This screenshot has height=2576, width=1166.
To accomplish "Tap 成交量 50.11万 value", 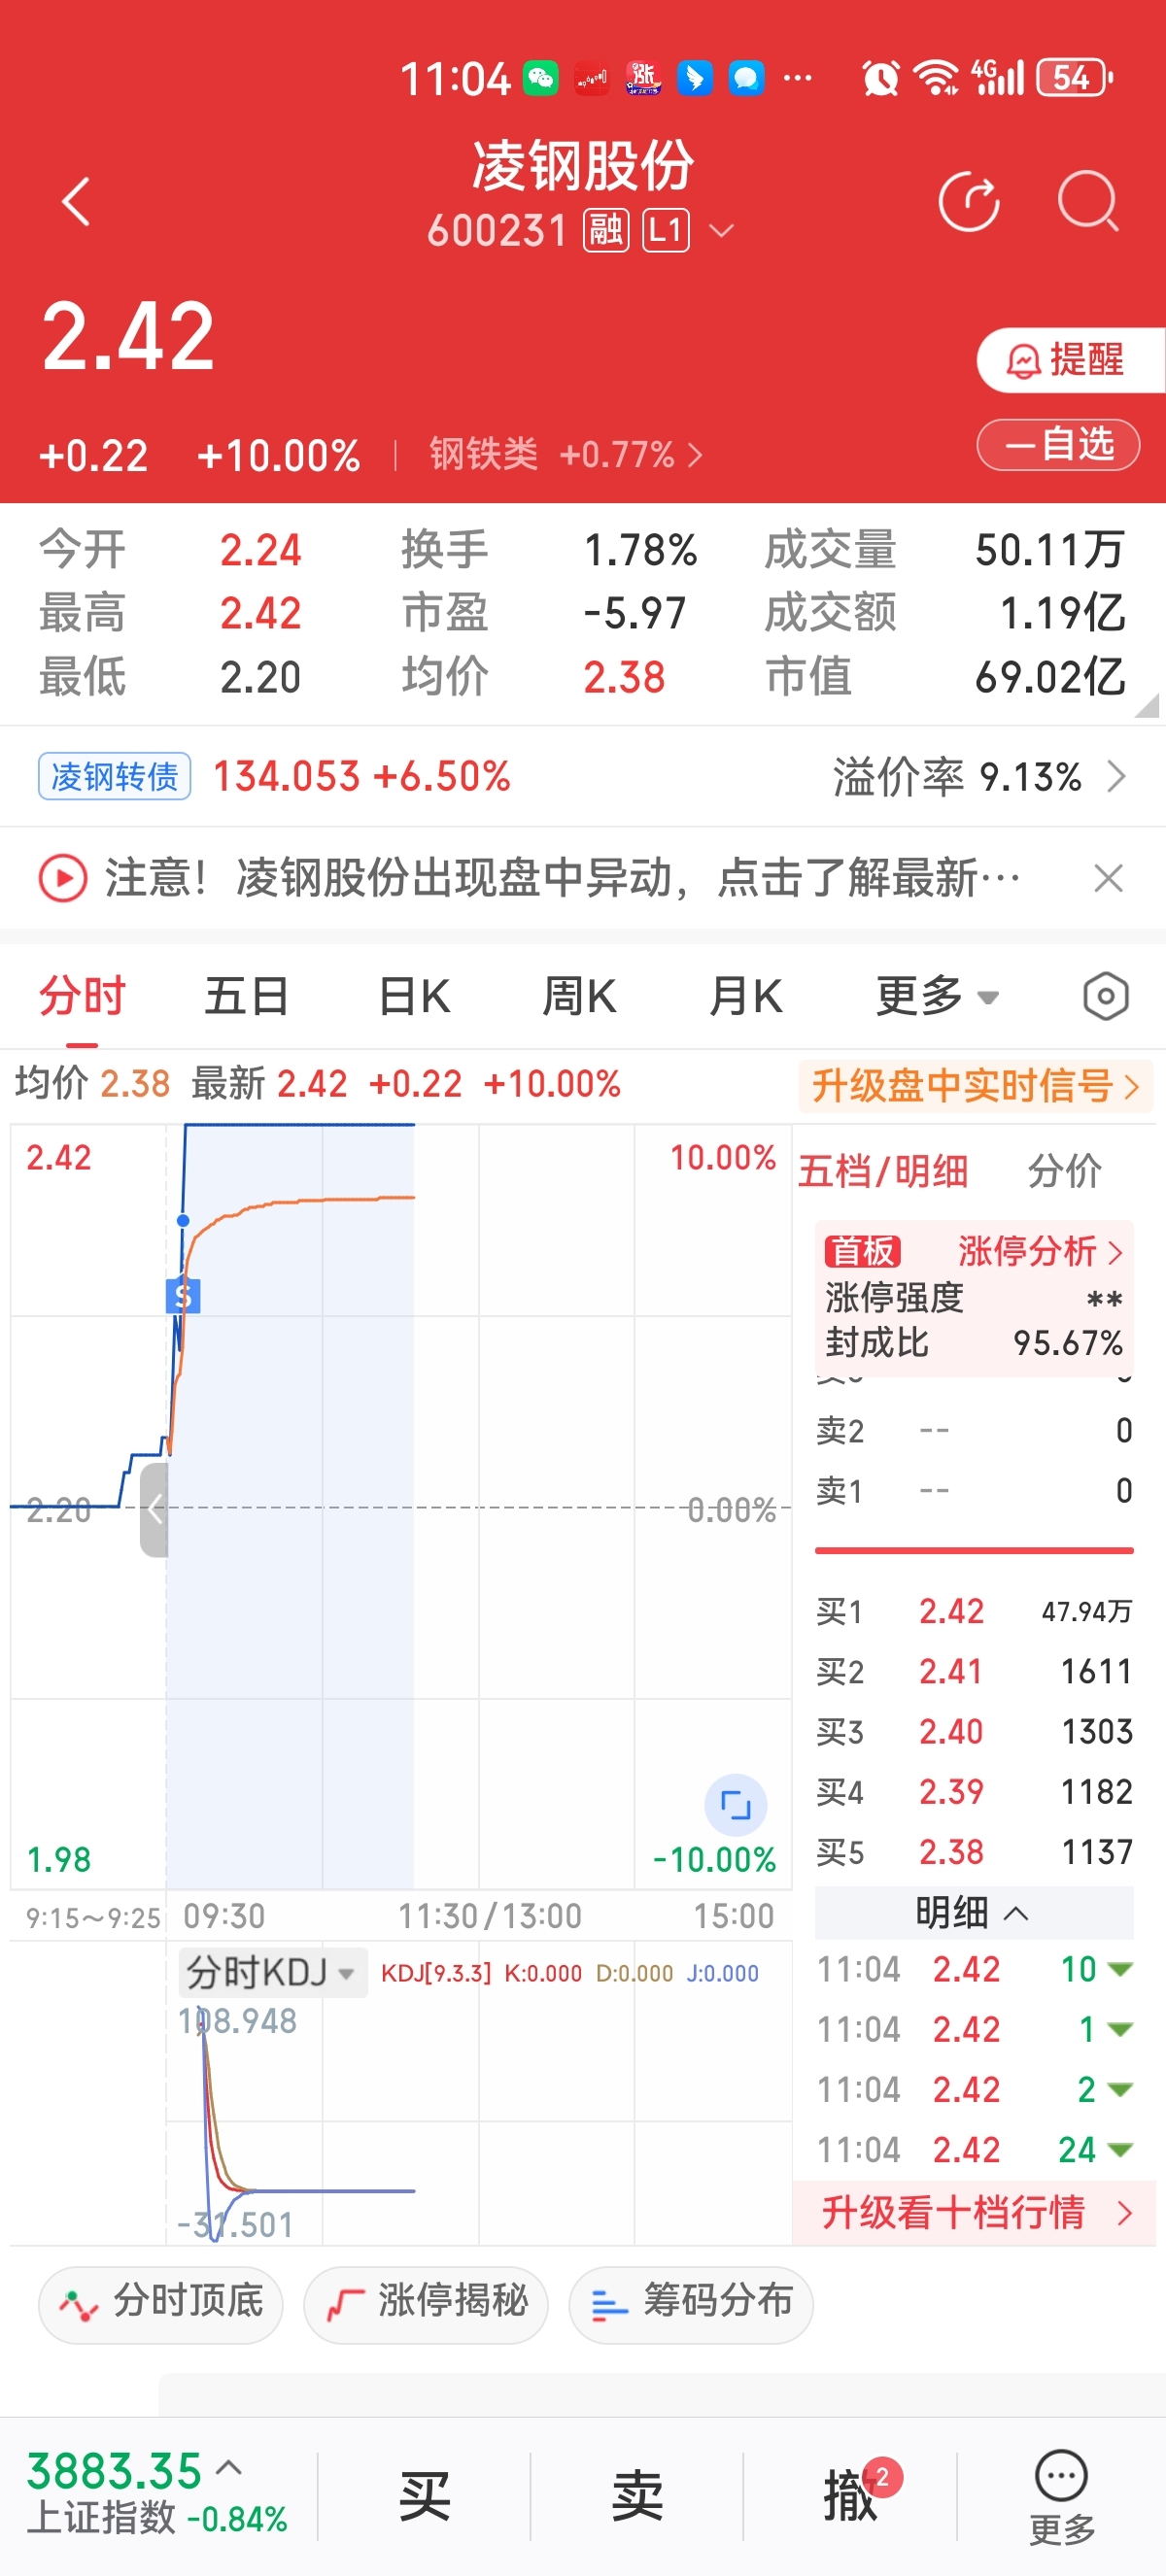I will [x=1050, y=549].
